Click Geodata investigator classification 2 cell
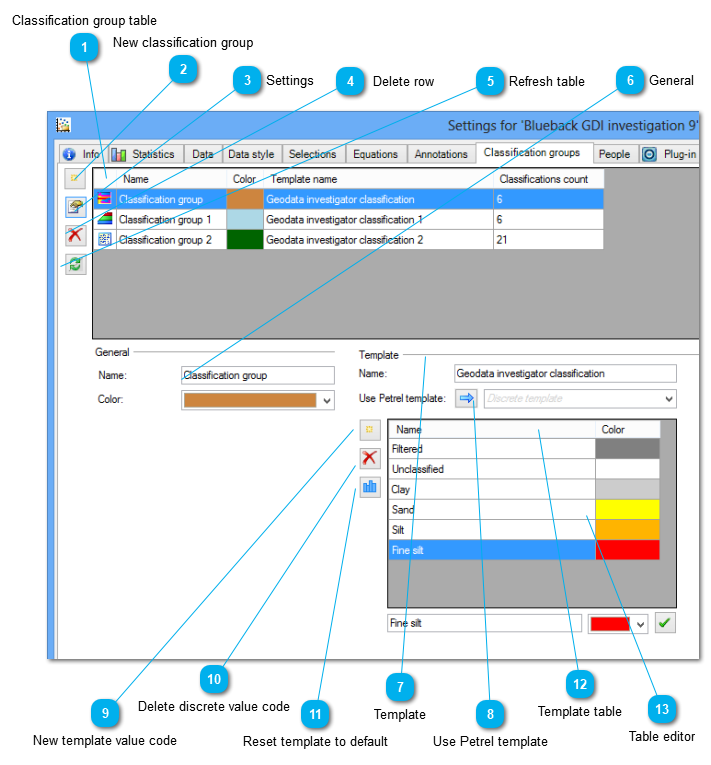 378,240
